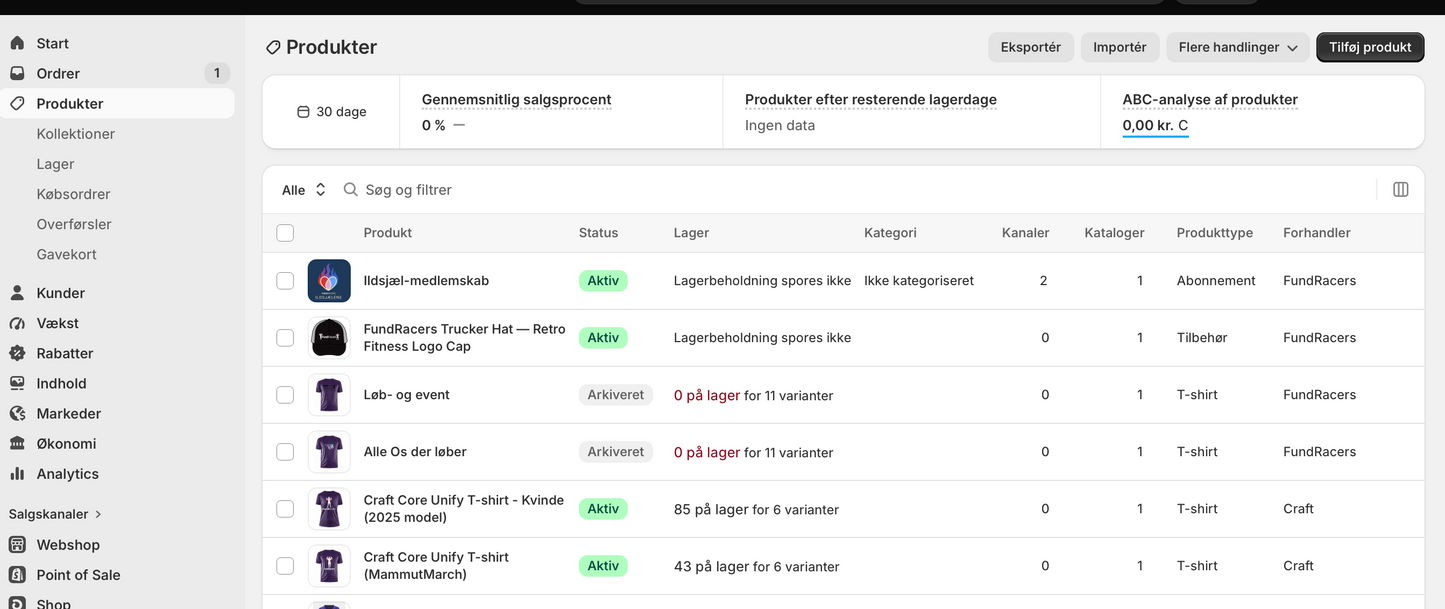Open product name Ildsjæl-medlemskab

coord(426,281)
